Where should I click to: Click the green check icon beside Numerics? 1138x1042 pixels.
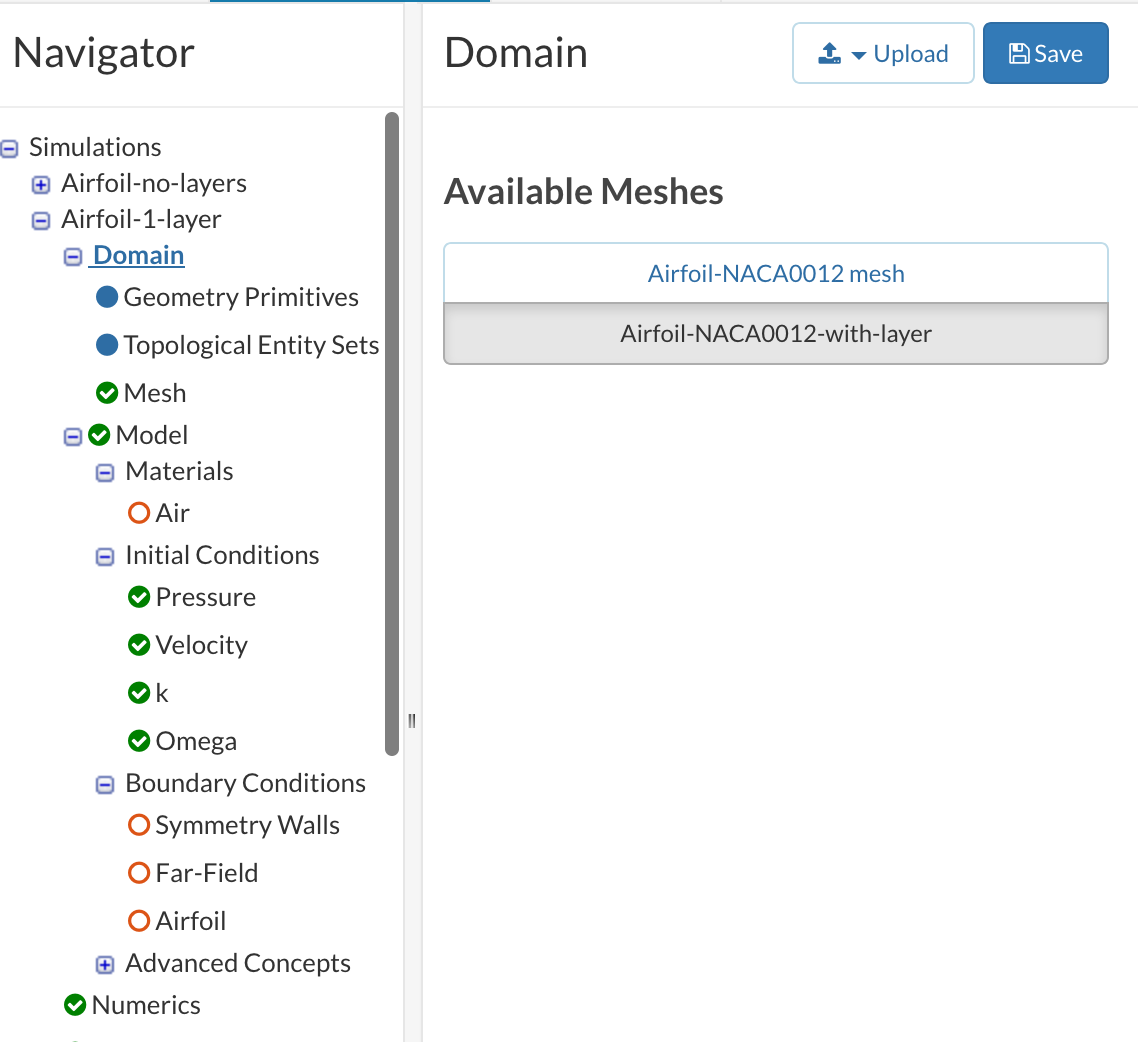(75, 1005)
